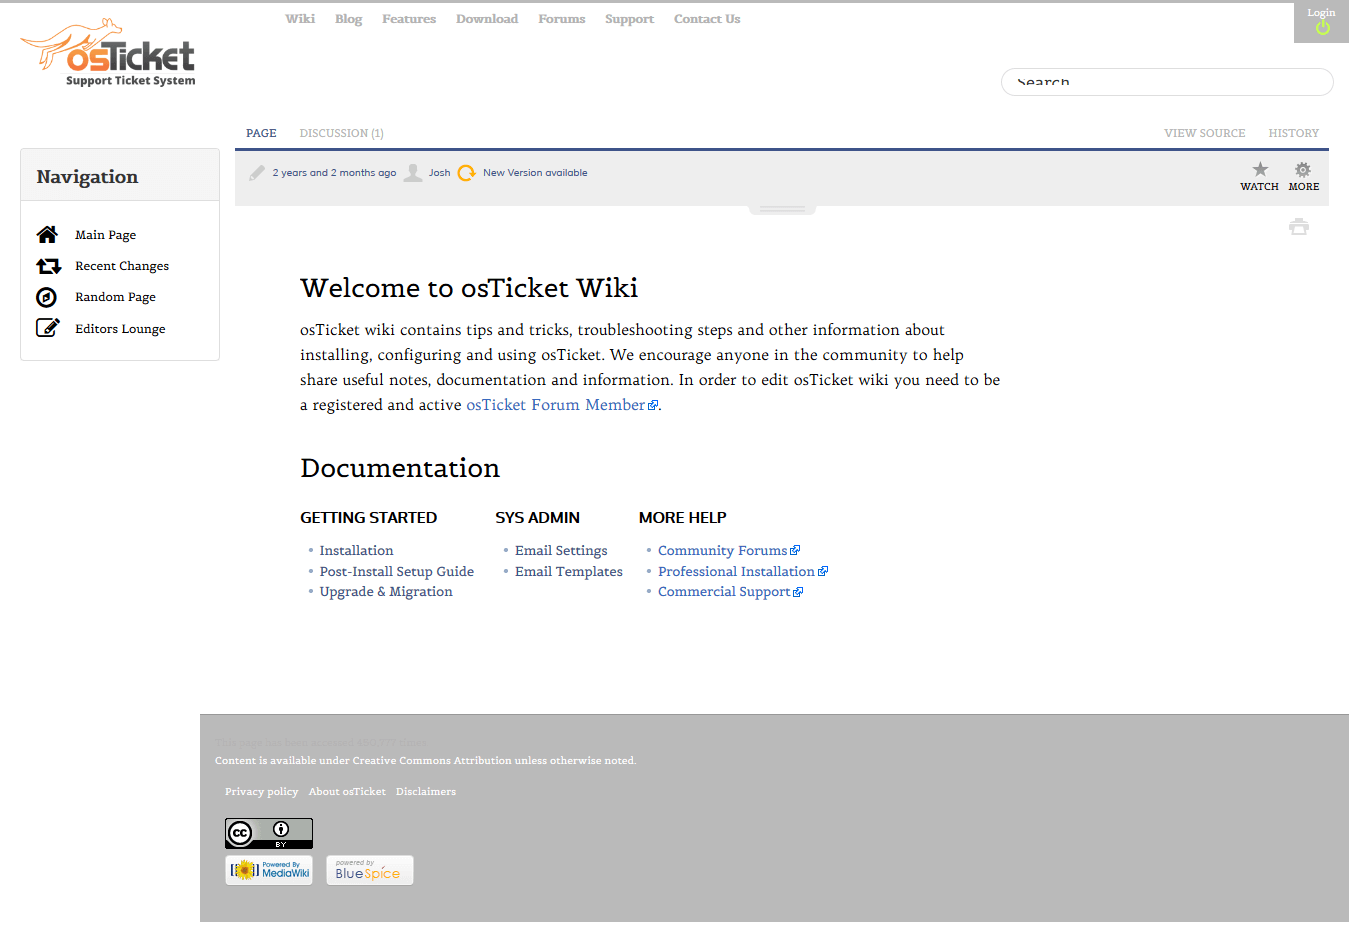The image size is (1349, 927).
Task: Click the Login text in the top corner
Action: coord(1321,13)
